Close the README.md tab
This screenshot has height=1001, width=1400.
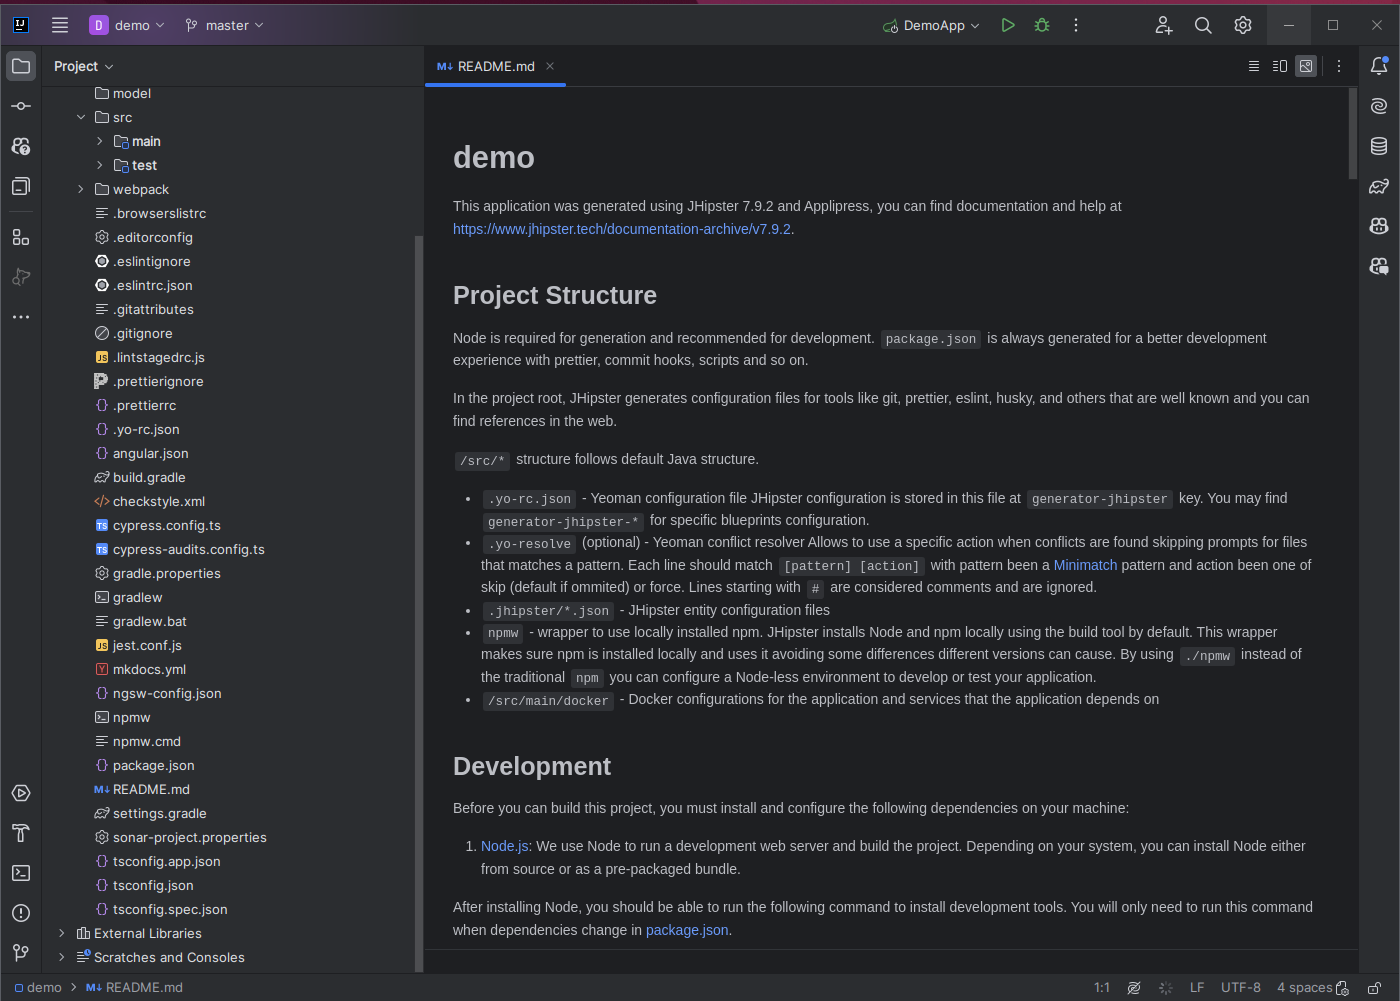[550, 66]
